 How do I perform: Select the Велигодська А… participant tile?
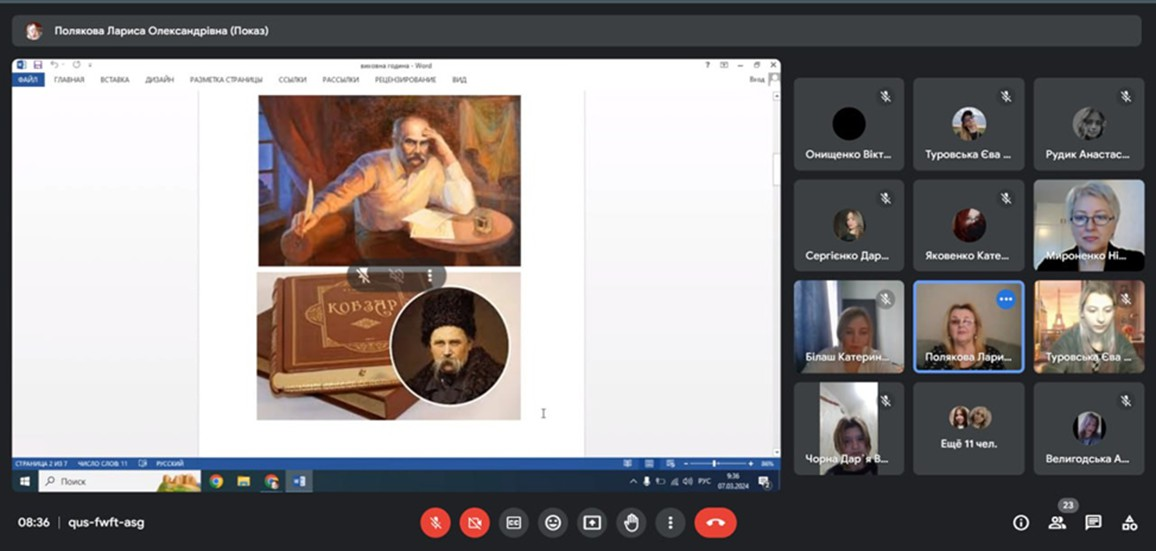pyautogui.click(x=1089, y=429)
